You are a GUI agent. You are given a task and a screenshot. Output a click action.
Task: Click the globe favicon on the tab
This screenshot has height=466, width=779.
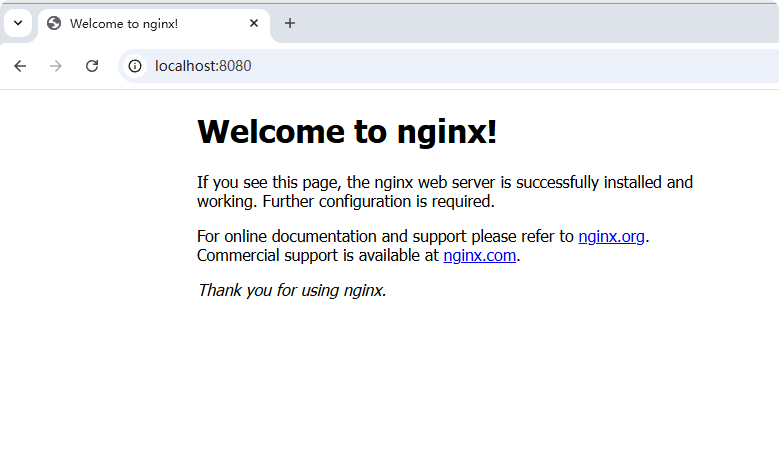(54, 23)
